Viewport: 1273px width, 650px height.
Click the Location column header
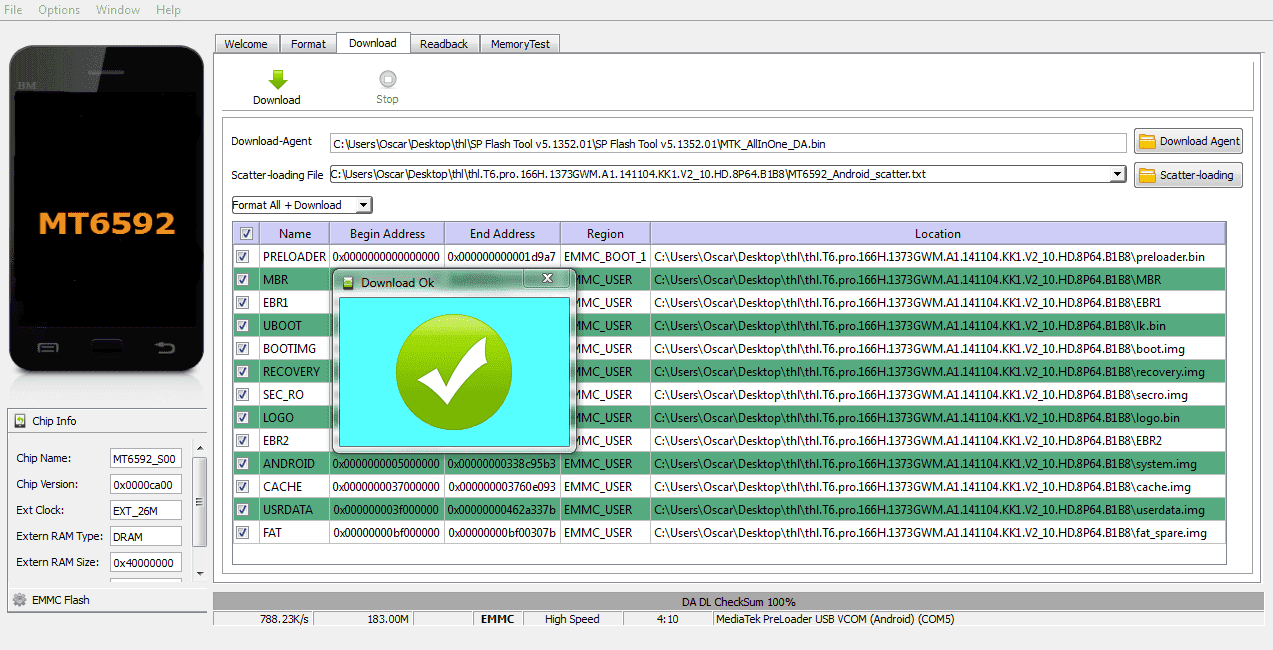tap(938, 234)
